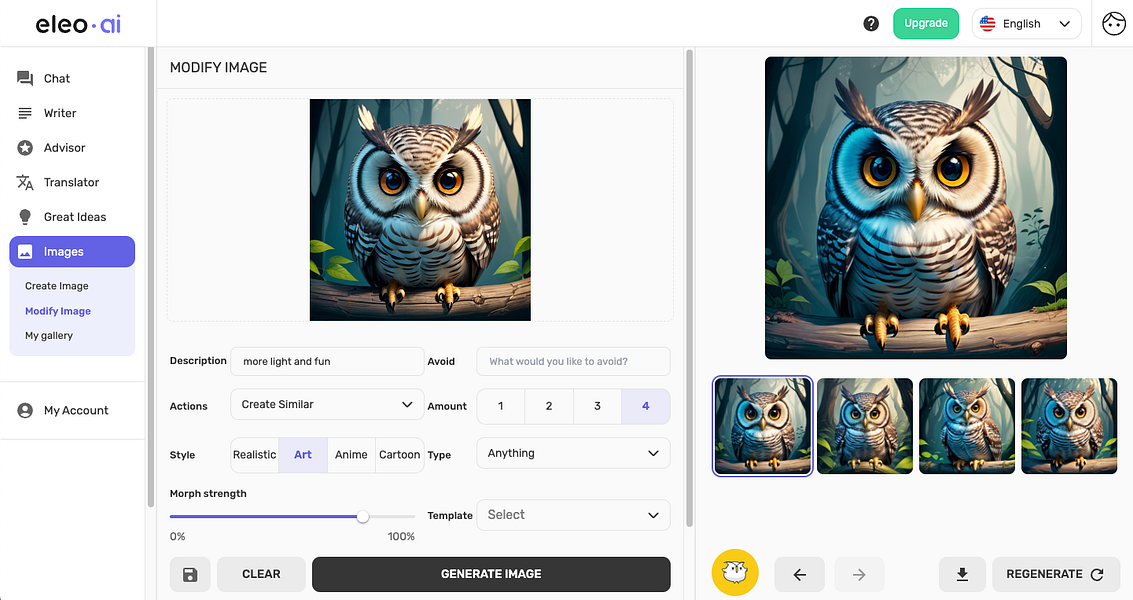Open the English language dropdown
Image resolution: width=1133 pixels, height=600 pixels.
[x=1026, y=23]
